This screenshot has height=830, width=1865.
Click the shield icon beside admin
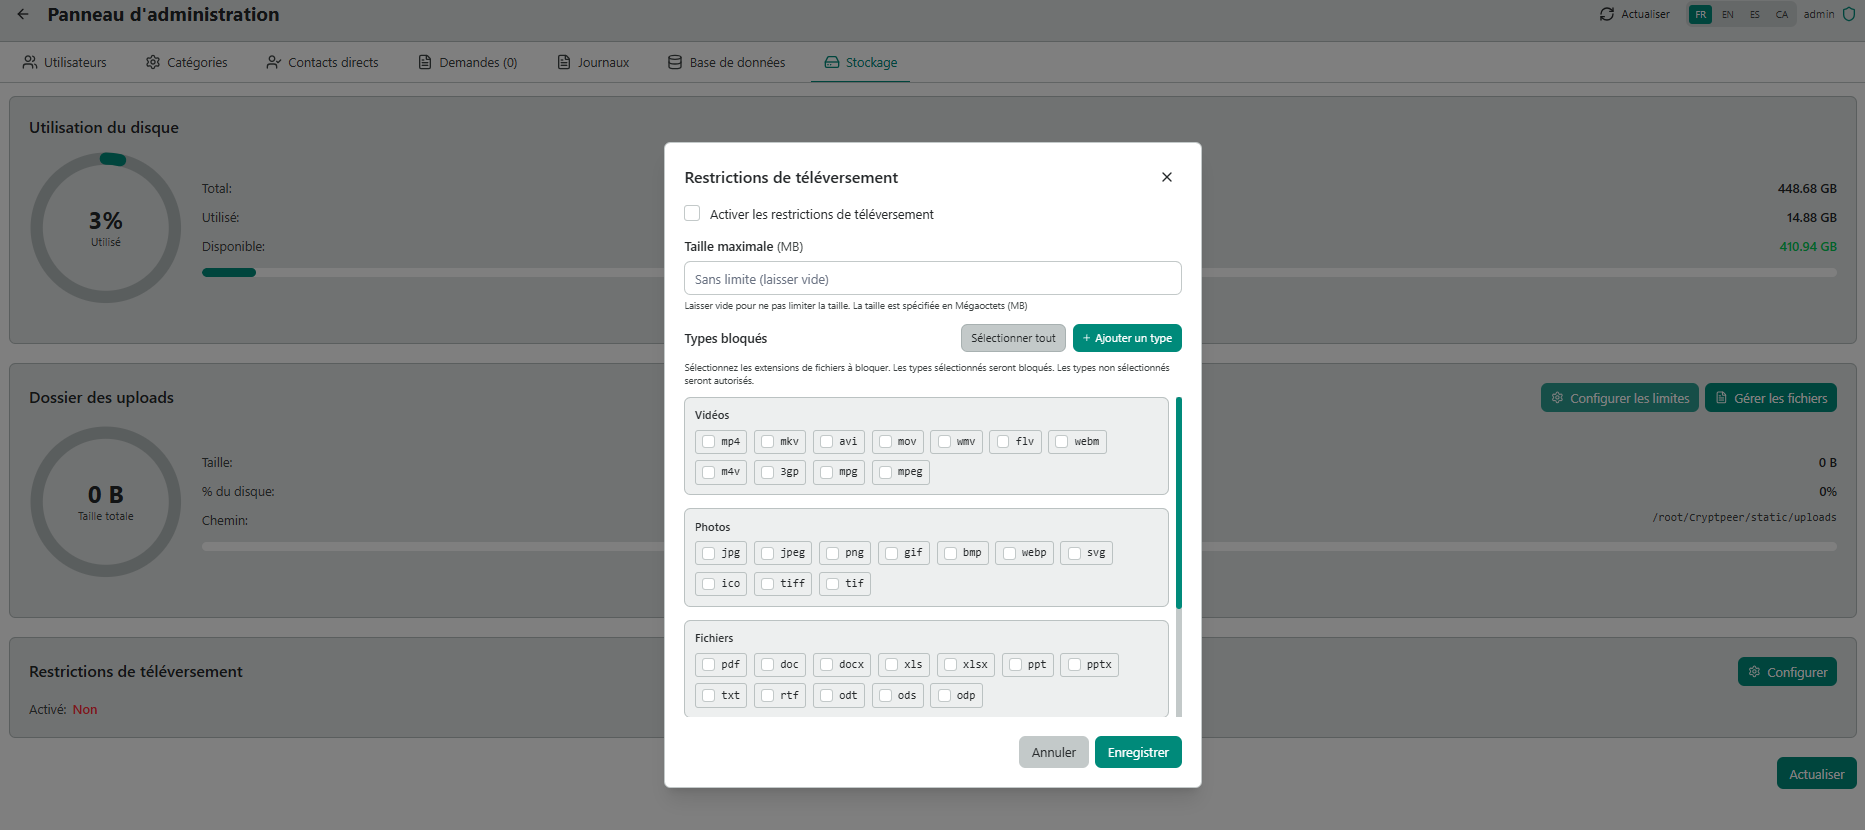click(1849, 14)
